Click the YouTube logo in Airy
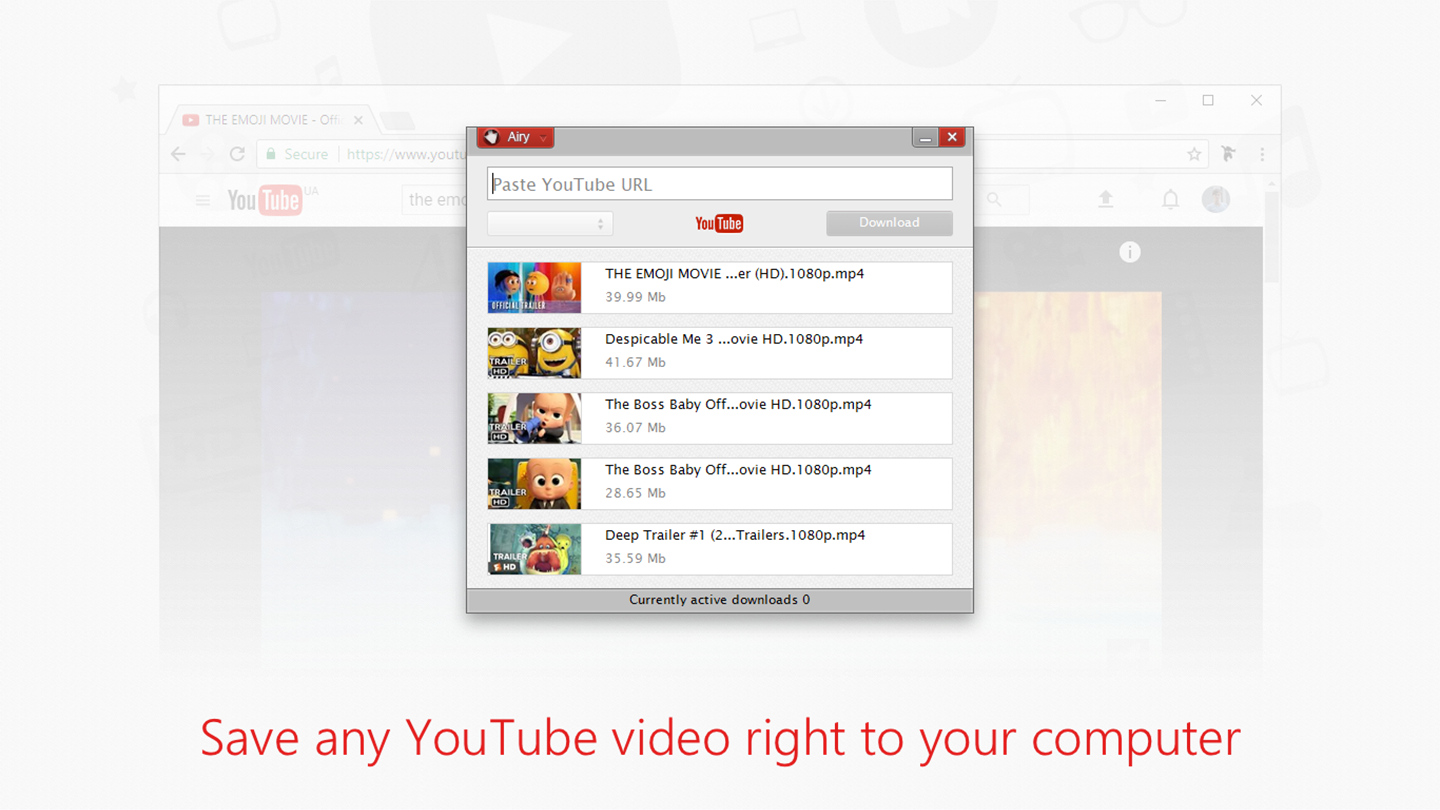This screenshot has width=1440, height=810. point(719,224)
